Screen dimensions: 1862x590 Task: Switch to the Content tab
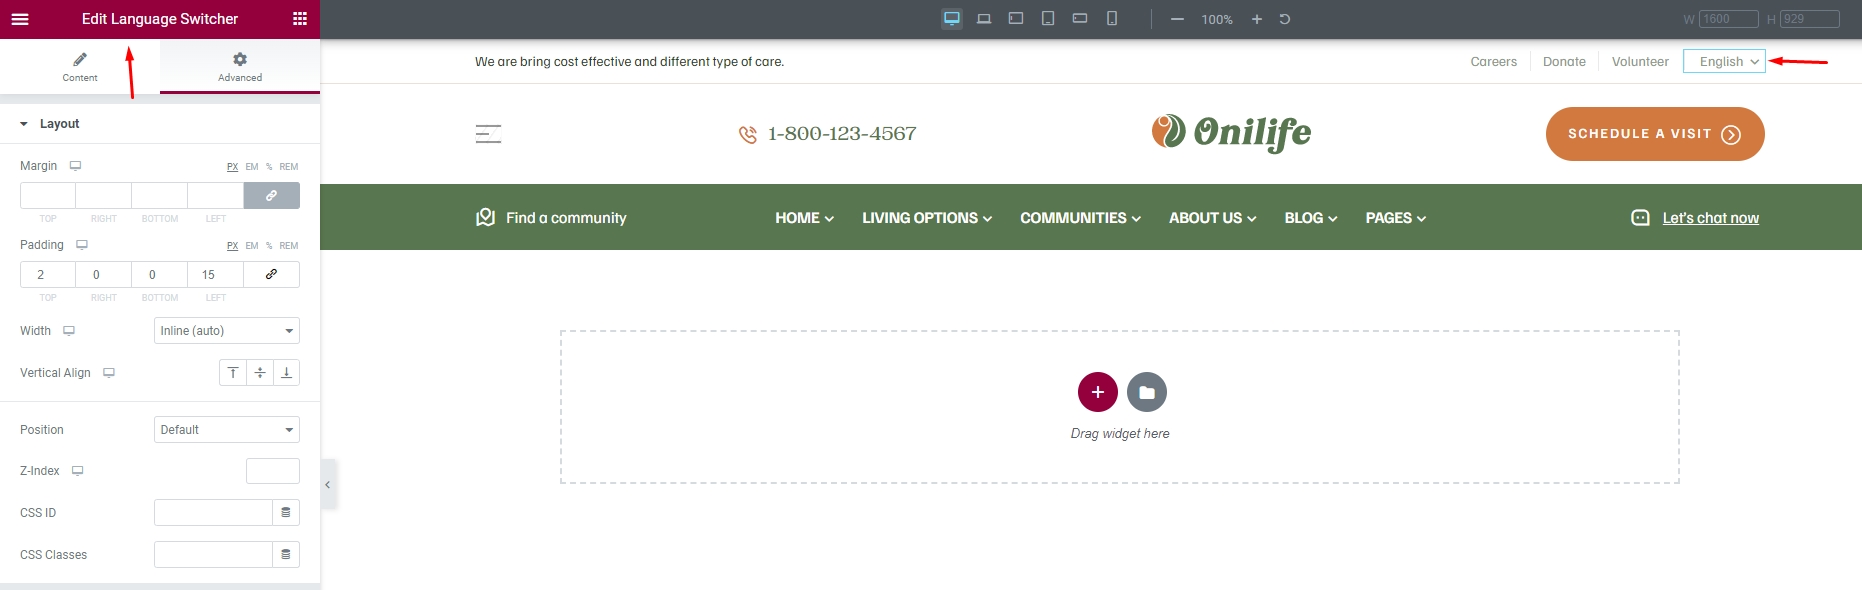(x=80, y=67)
